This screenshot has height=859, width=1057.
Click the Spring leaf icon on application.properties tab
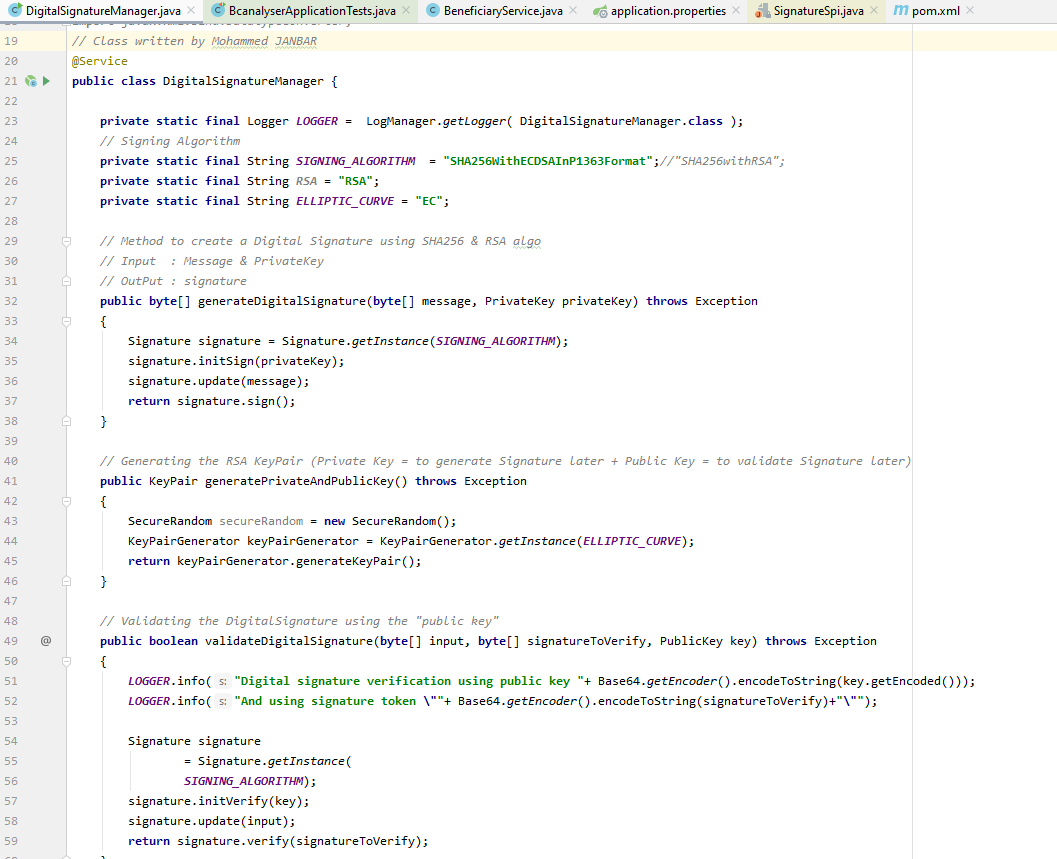600,11
